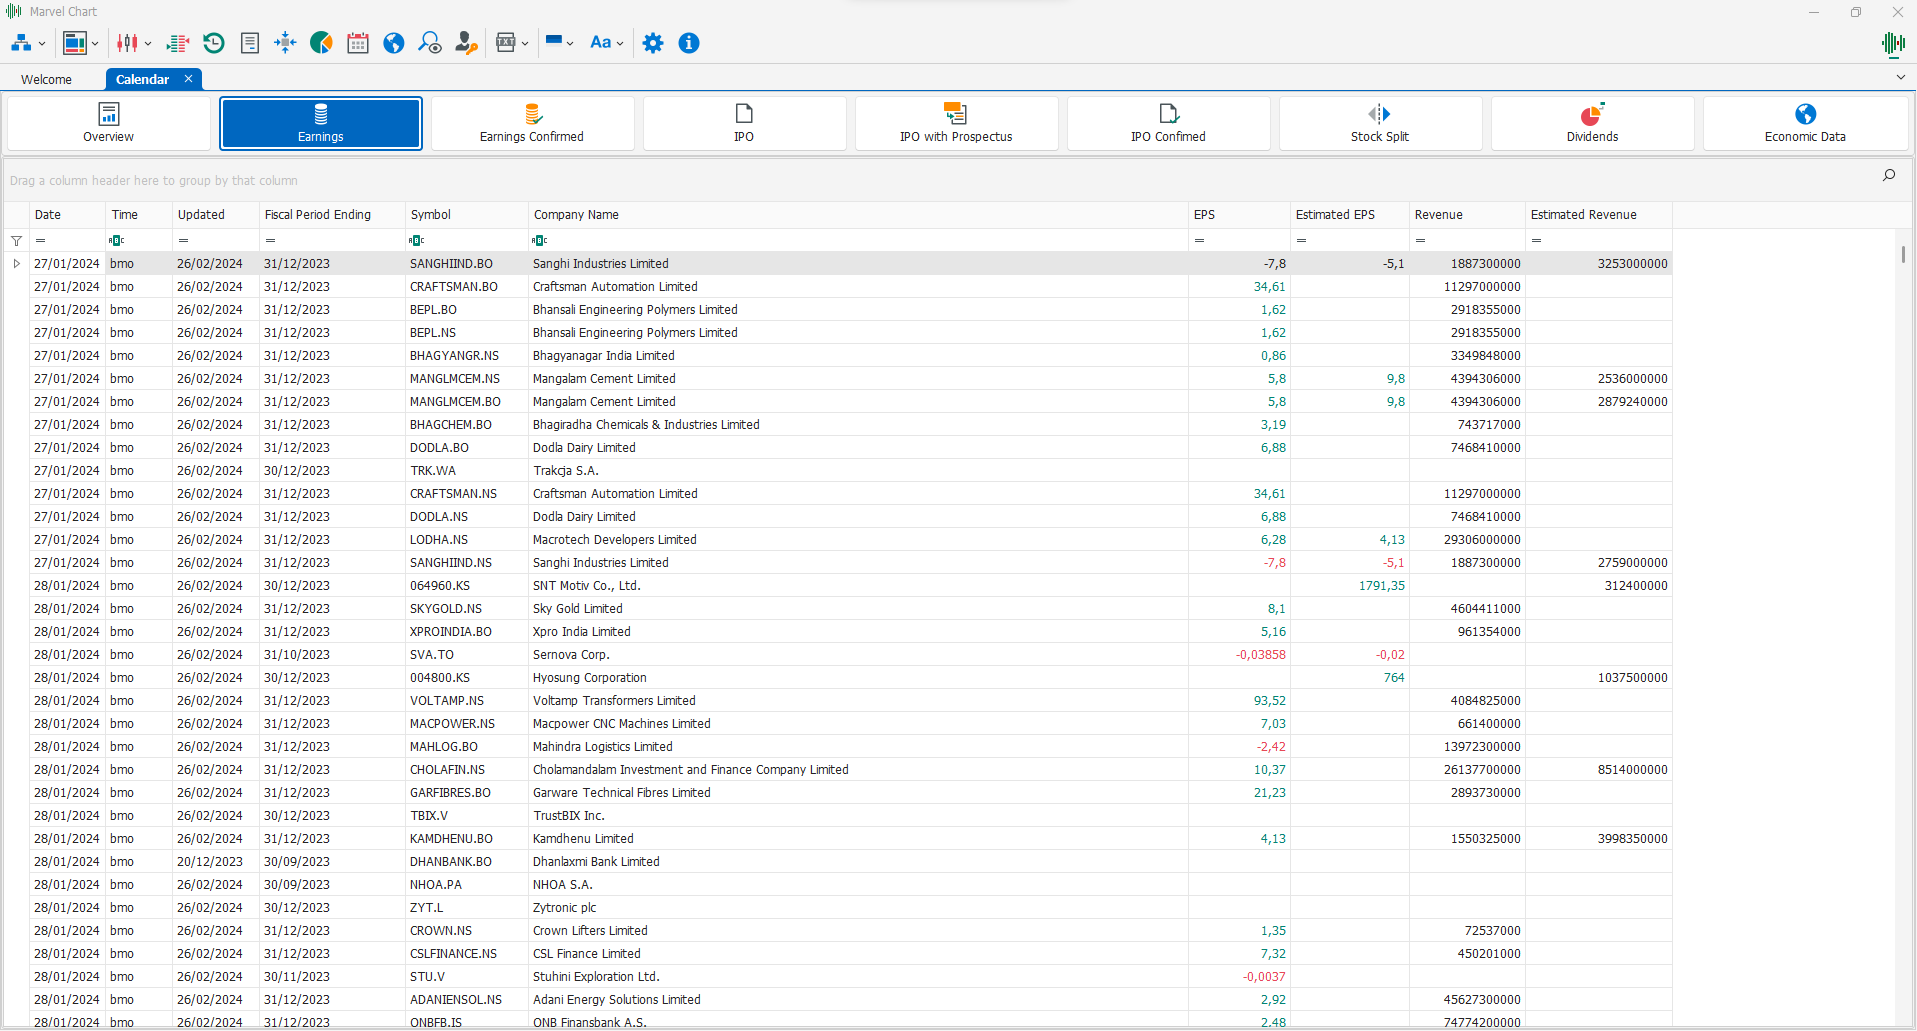Sort by the Date column header

[67, 215]
